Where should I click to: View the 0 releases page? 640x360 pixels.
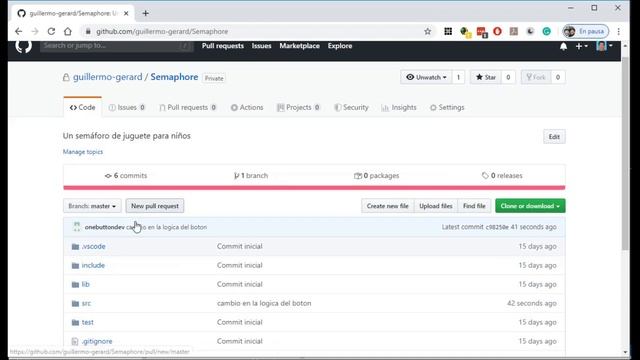[x=502, y=176]
